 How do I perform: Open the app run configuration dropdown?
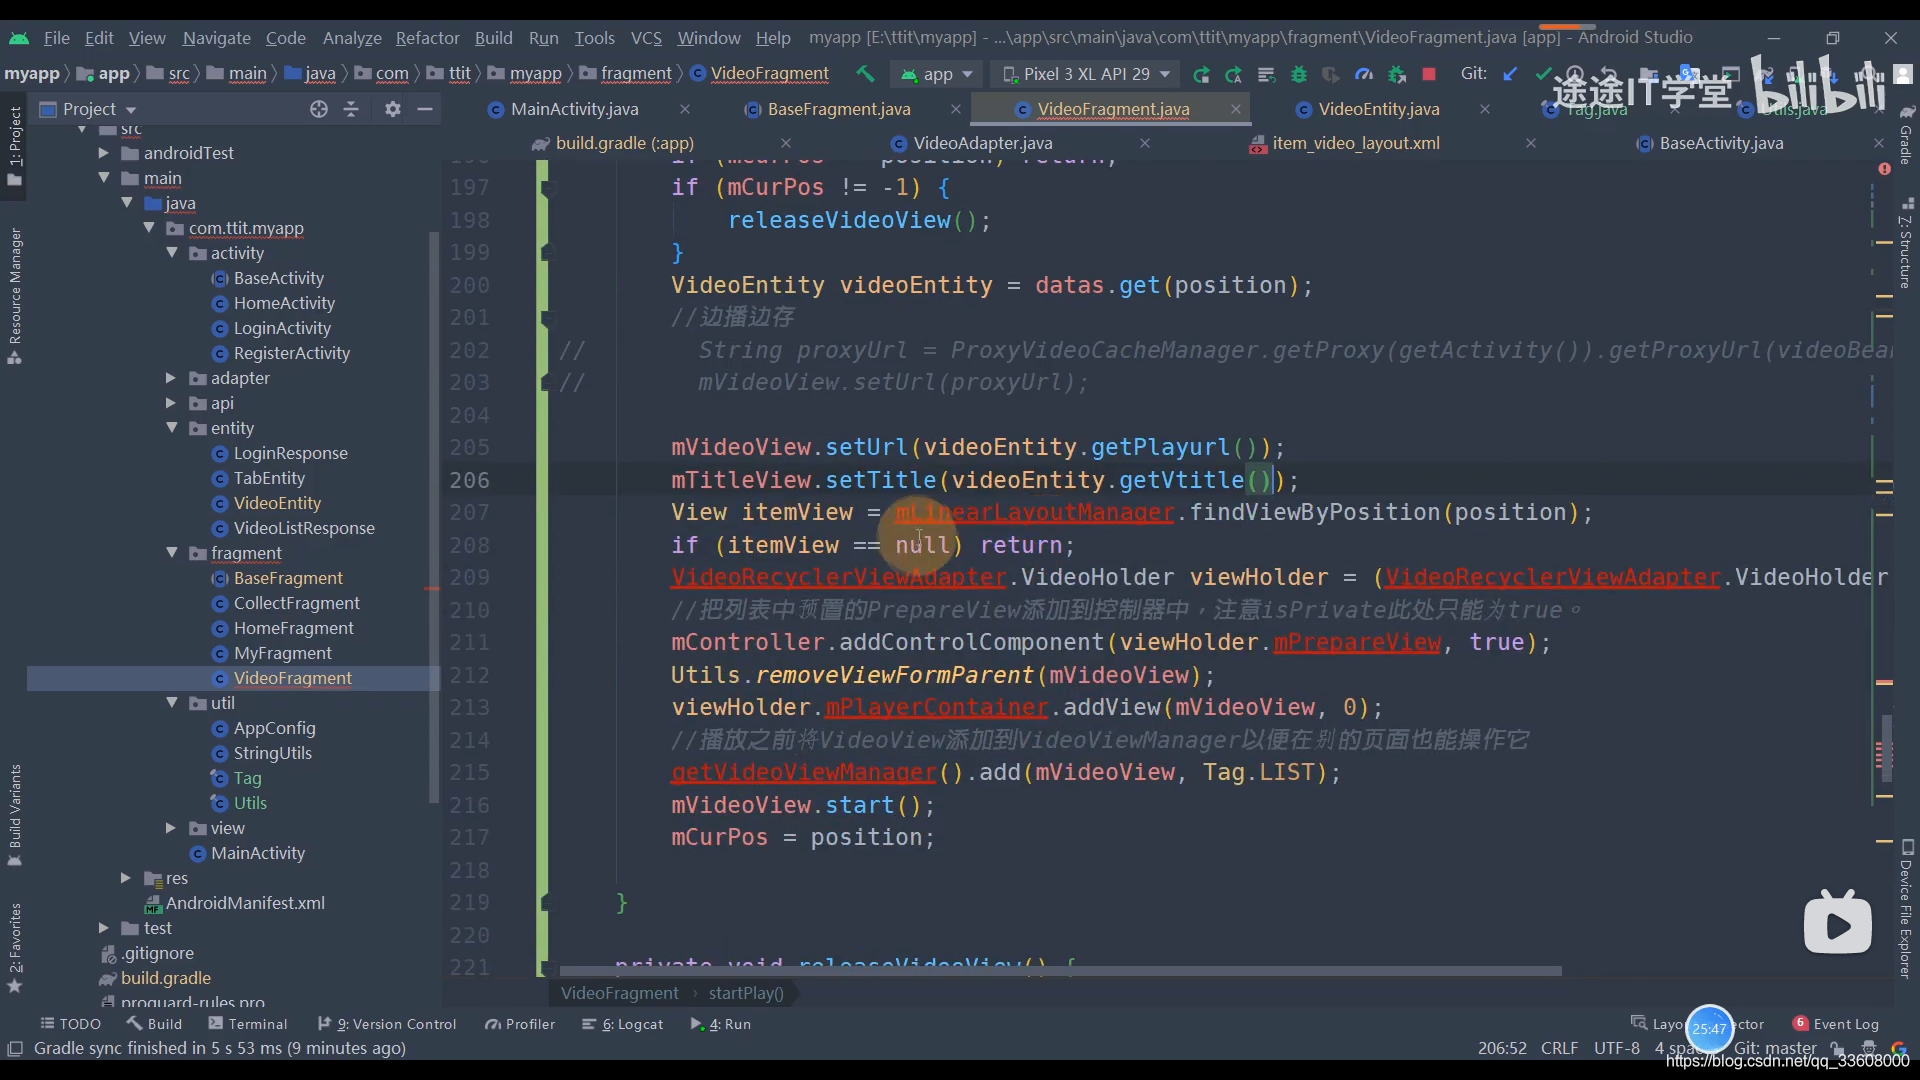coord(937,73)
